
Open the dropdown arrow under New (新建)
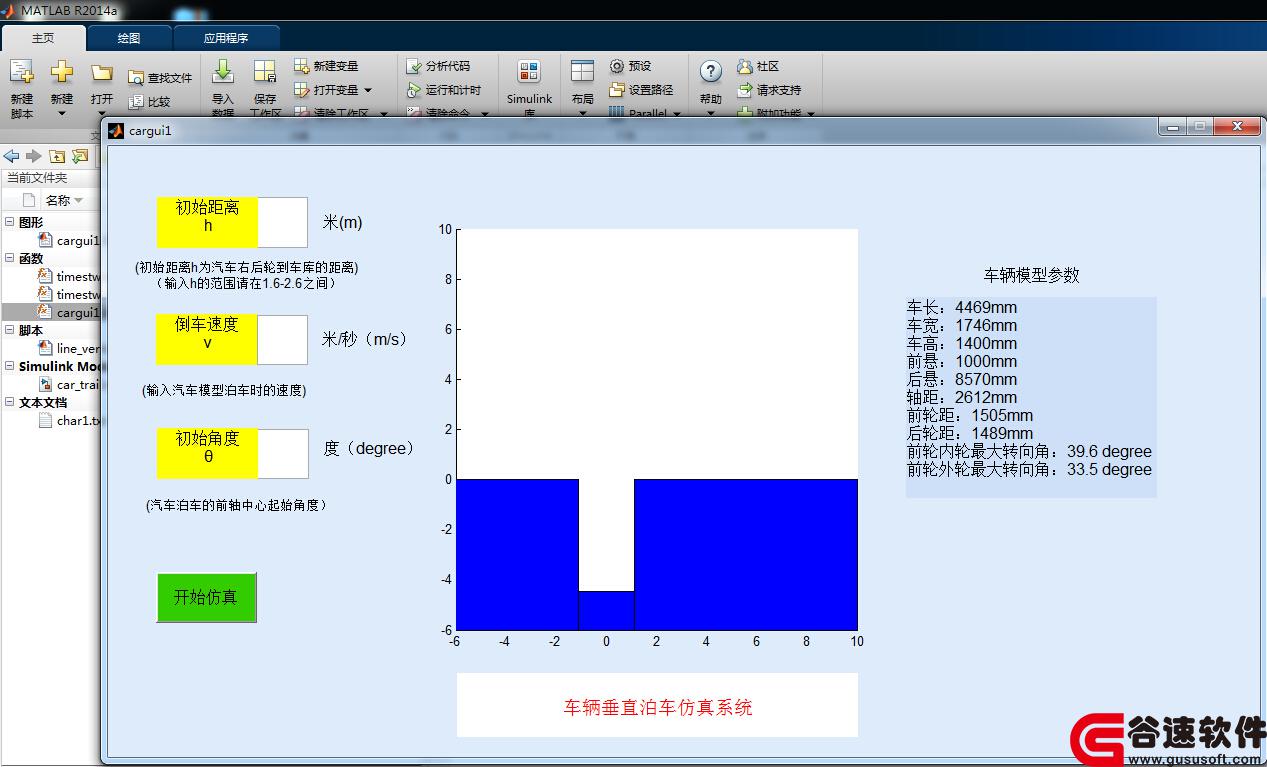[x=62, y=113]
